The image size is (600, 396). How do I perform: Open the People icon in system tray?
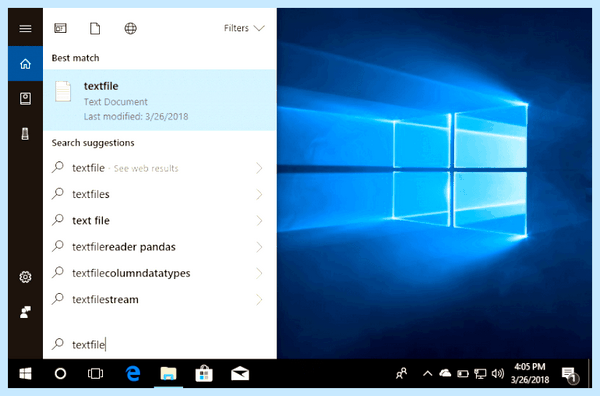[x=401, y=373]
